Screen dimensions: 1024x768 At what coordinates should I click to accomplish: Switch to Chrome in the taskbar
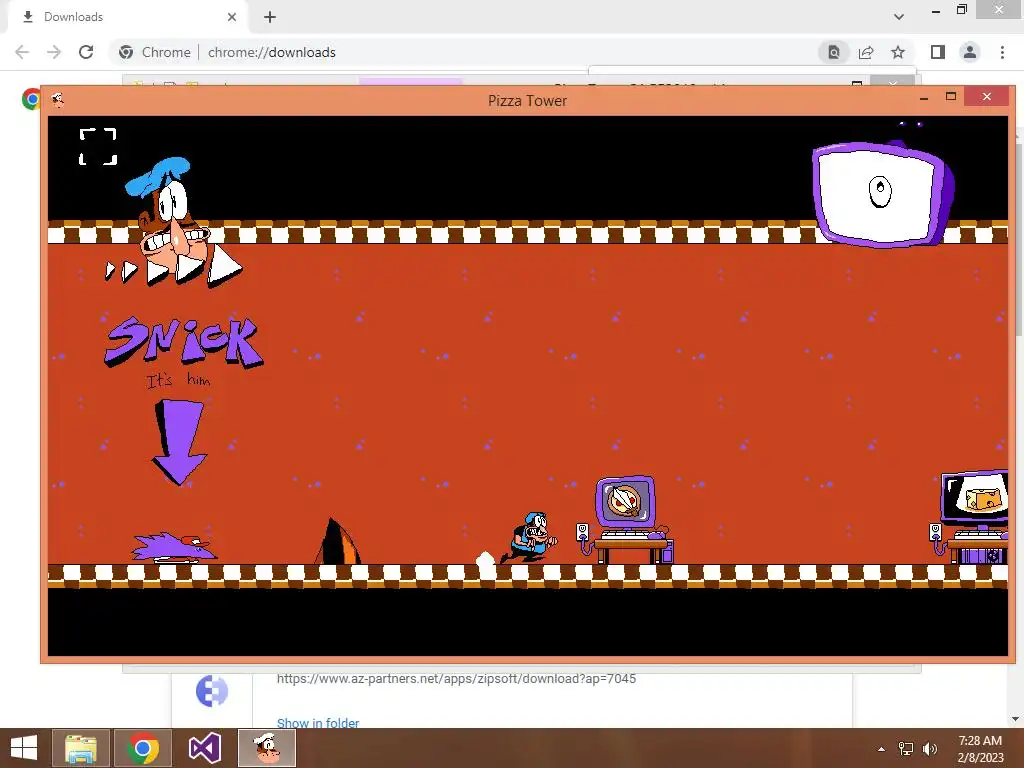pyautogui.click(x=142, y=748)
